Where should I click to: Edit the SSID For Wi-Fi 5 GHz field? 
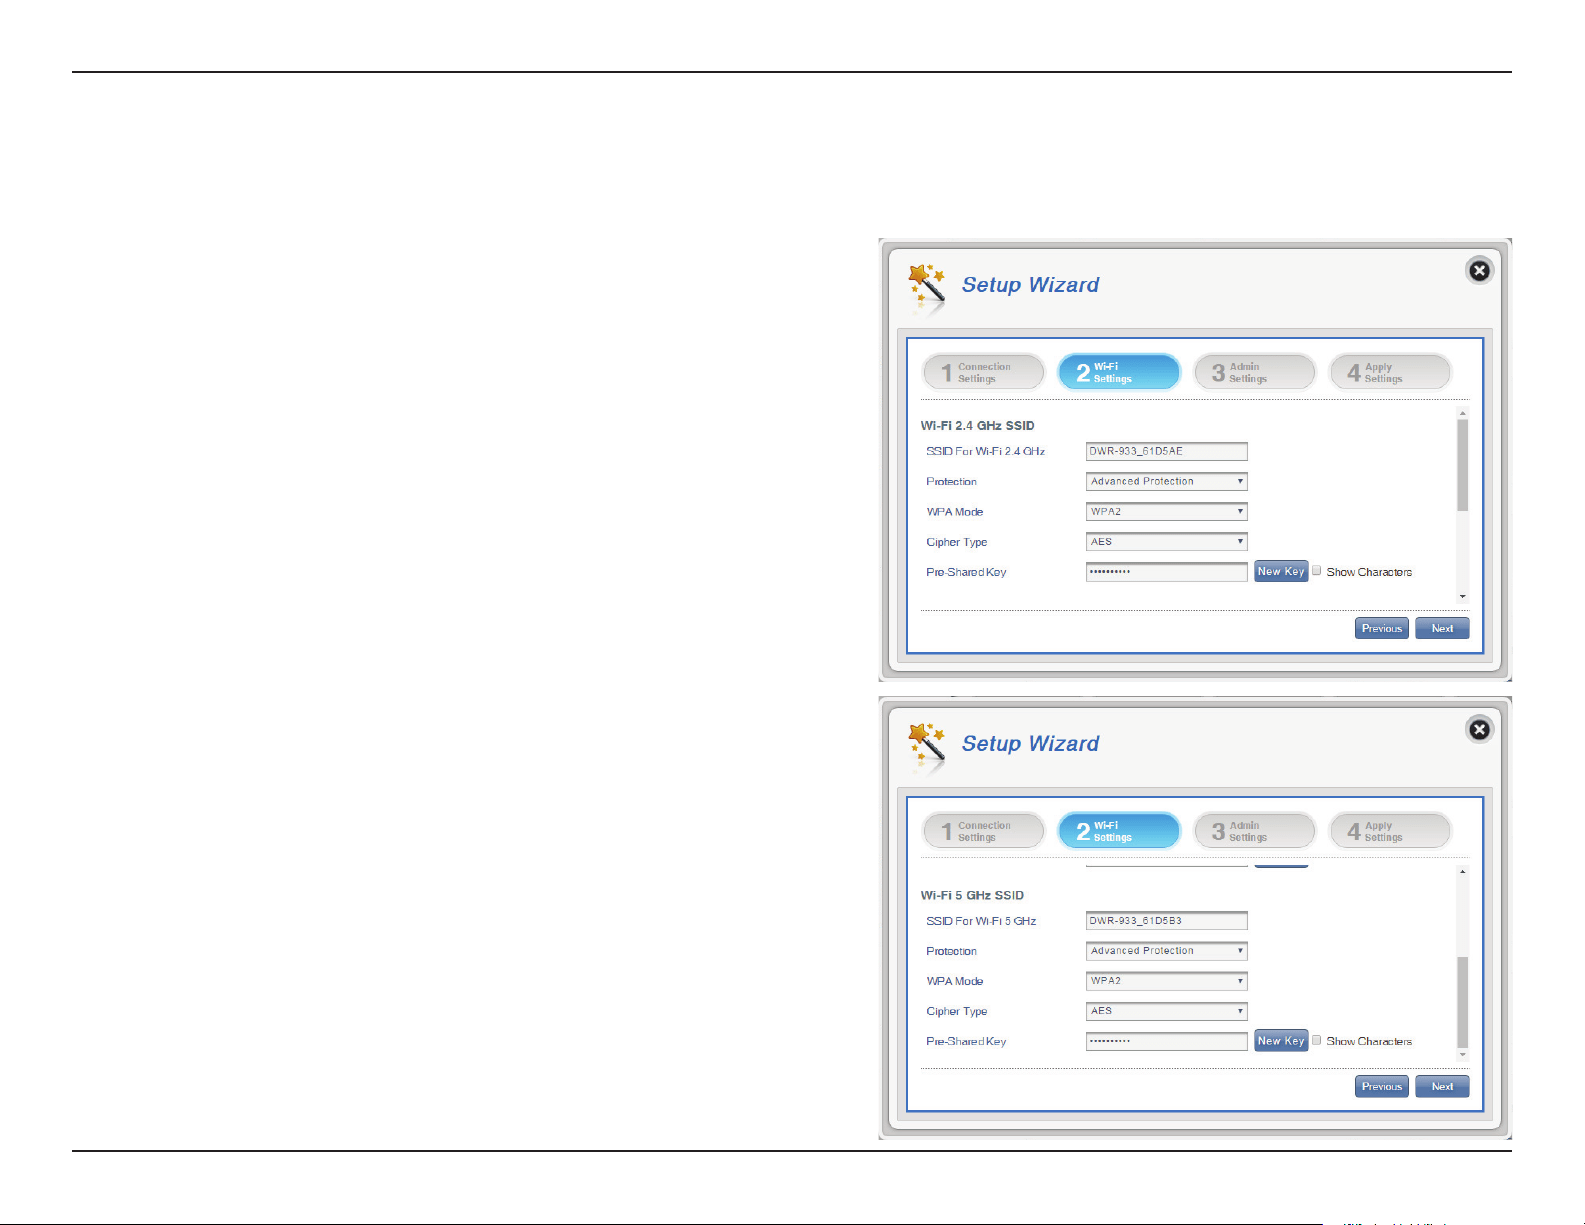1166,921
